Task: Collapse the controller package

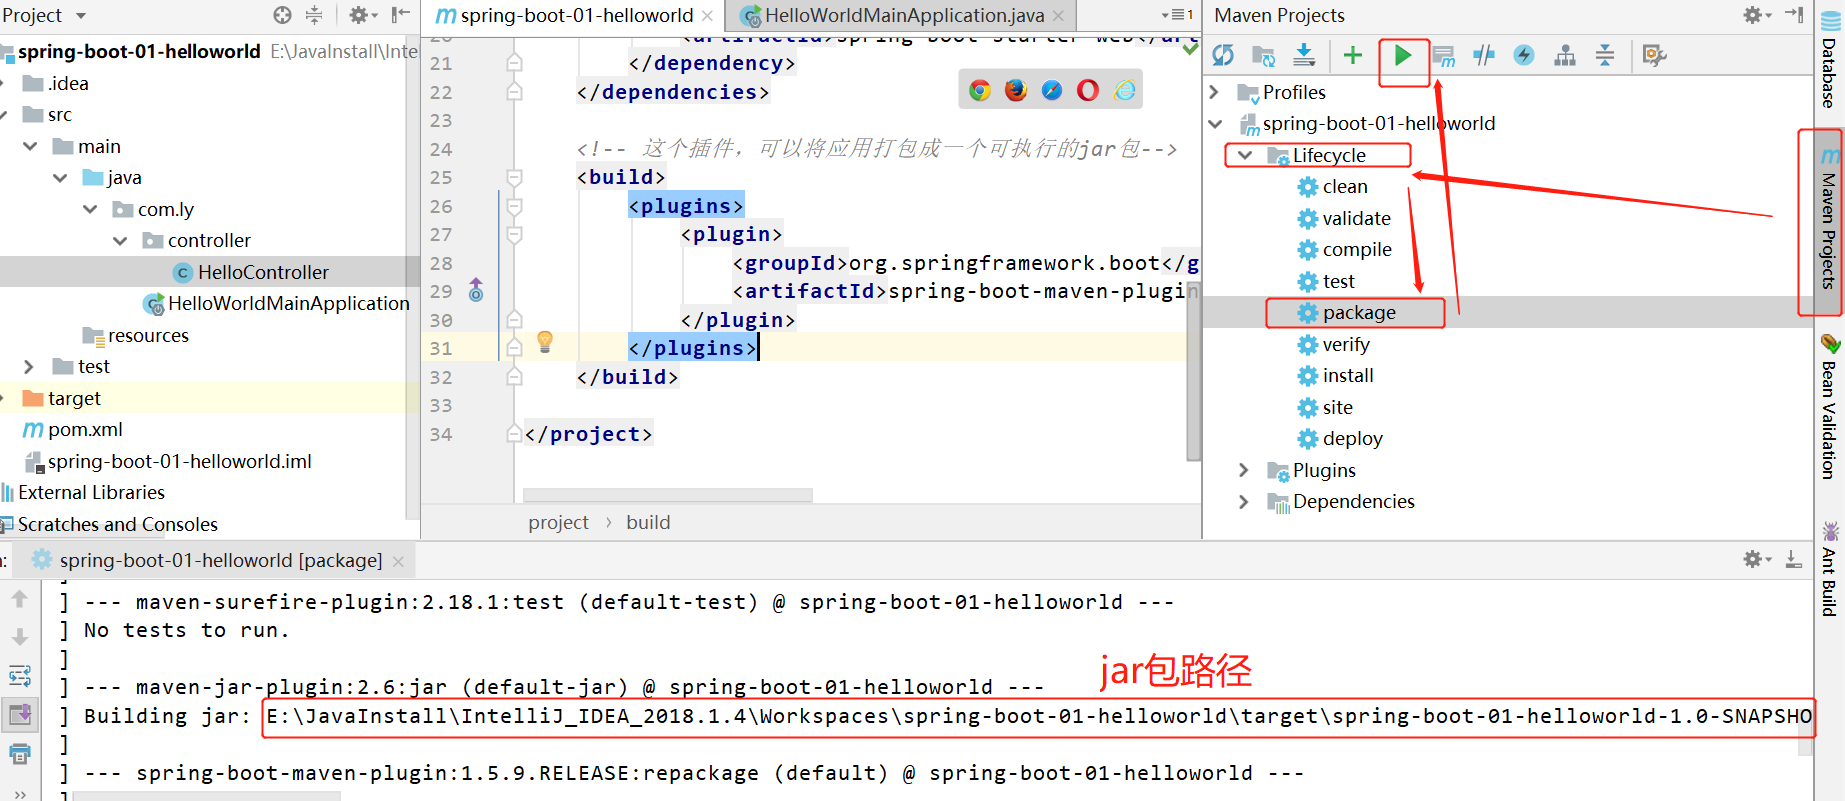Action: [x=120, y=241]
